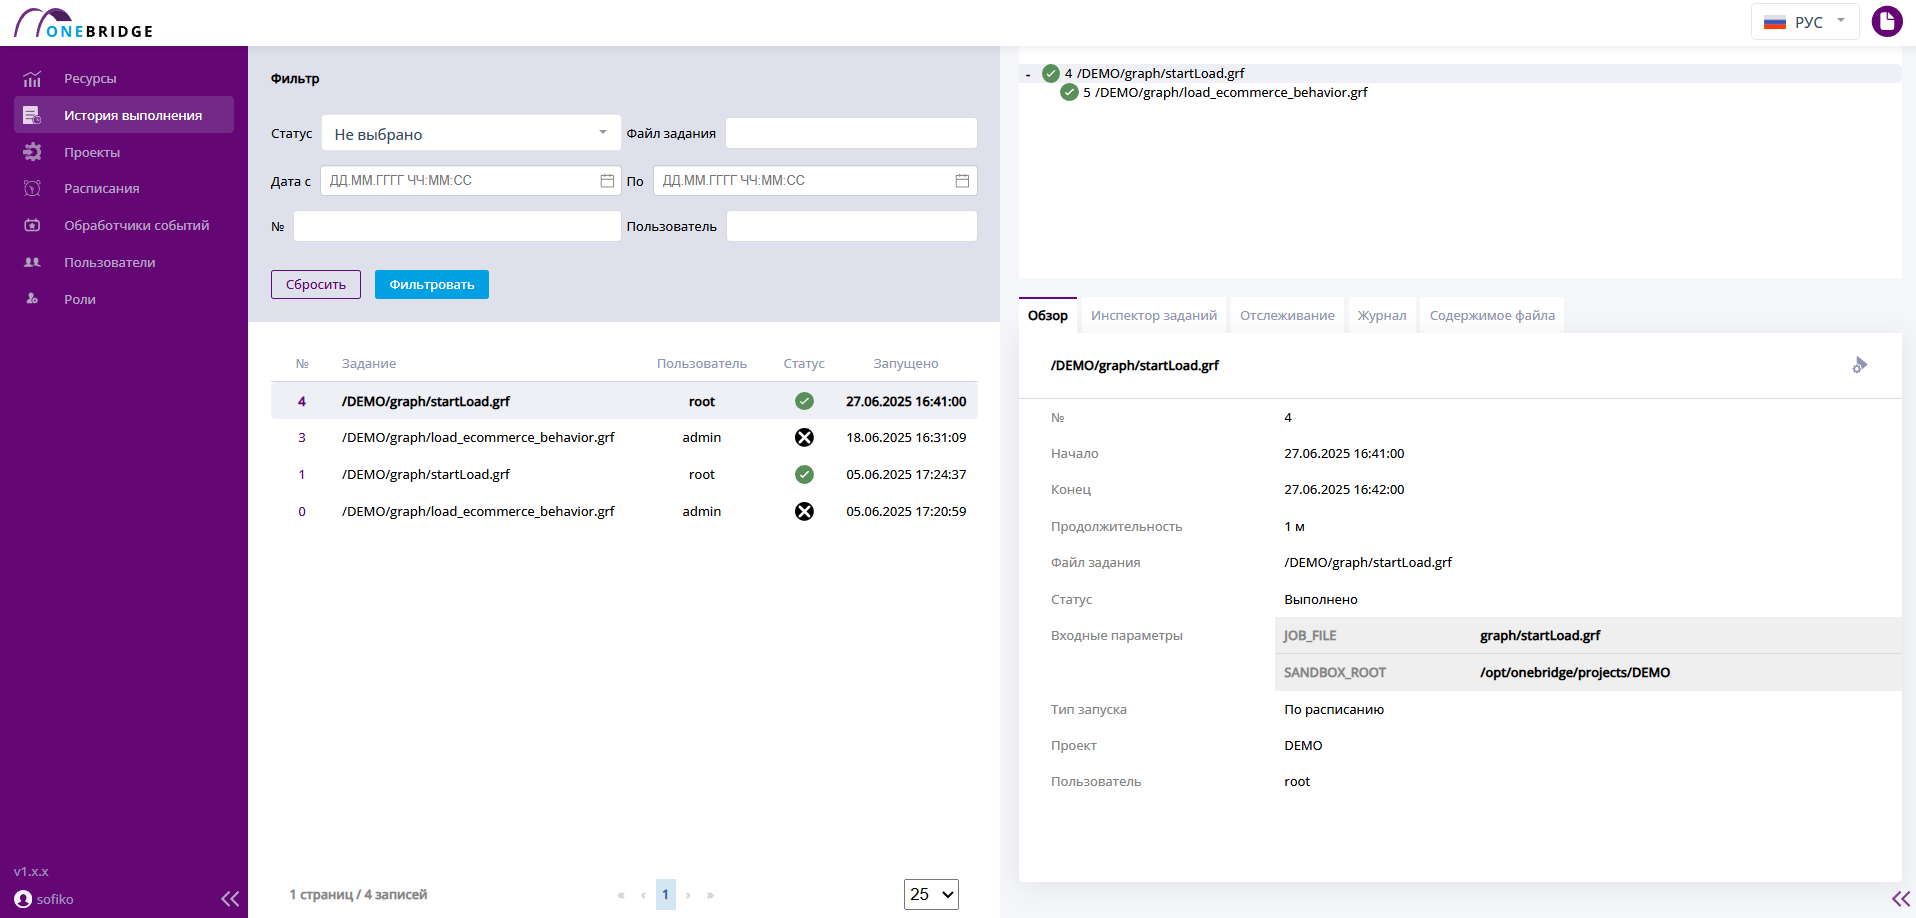Focus the № filter input field
The image size is (1916, 918).
(x=457, y=226)
